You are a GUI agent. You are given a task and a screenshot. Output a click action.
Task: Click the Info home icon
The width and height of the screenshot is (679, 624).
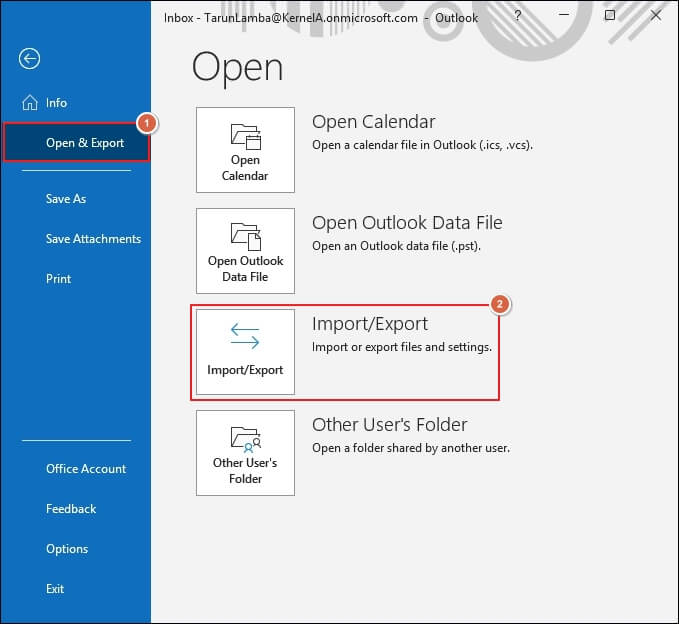click(30, 103)
